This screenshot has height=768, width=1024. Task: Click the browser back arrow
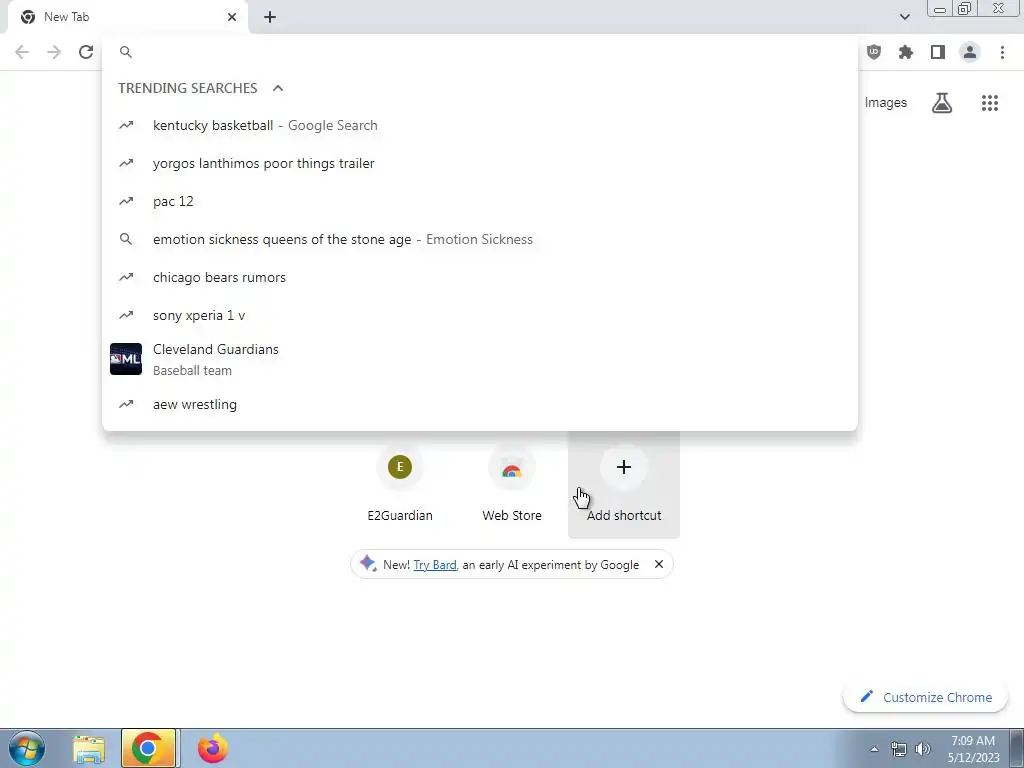point(22,52)
